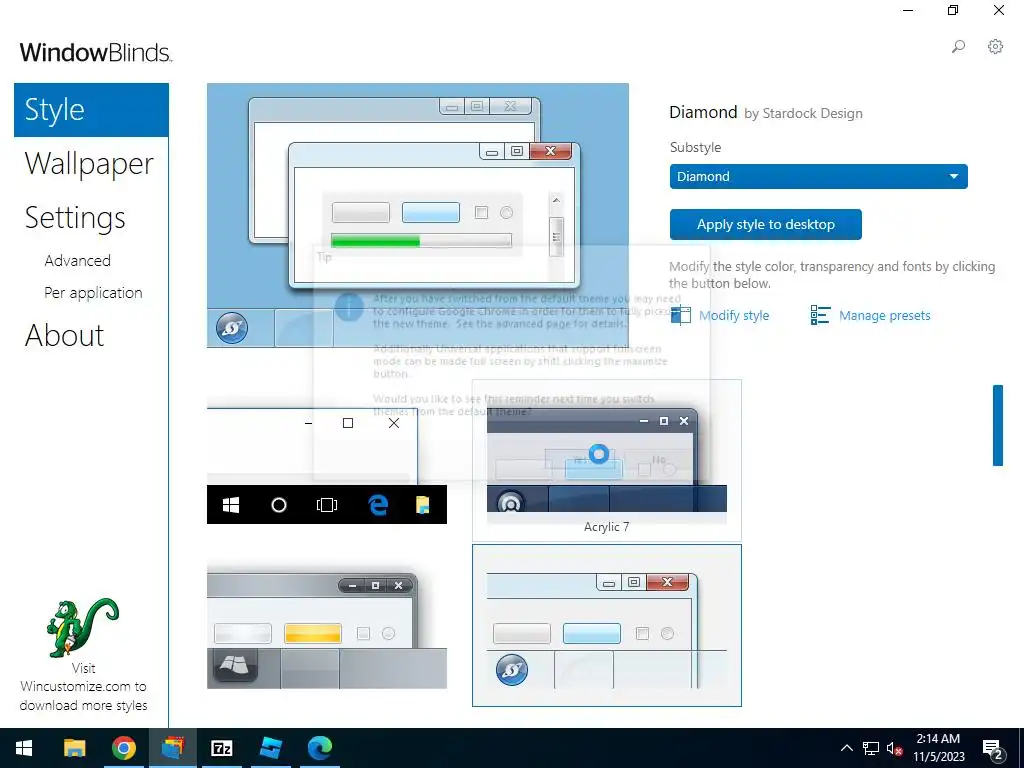
Task: Click the blue style list scrollbar
Action: (x=998, y=425)
